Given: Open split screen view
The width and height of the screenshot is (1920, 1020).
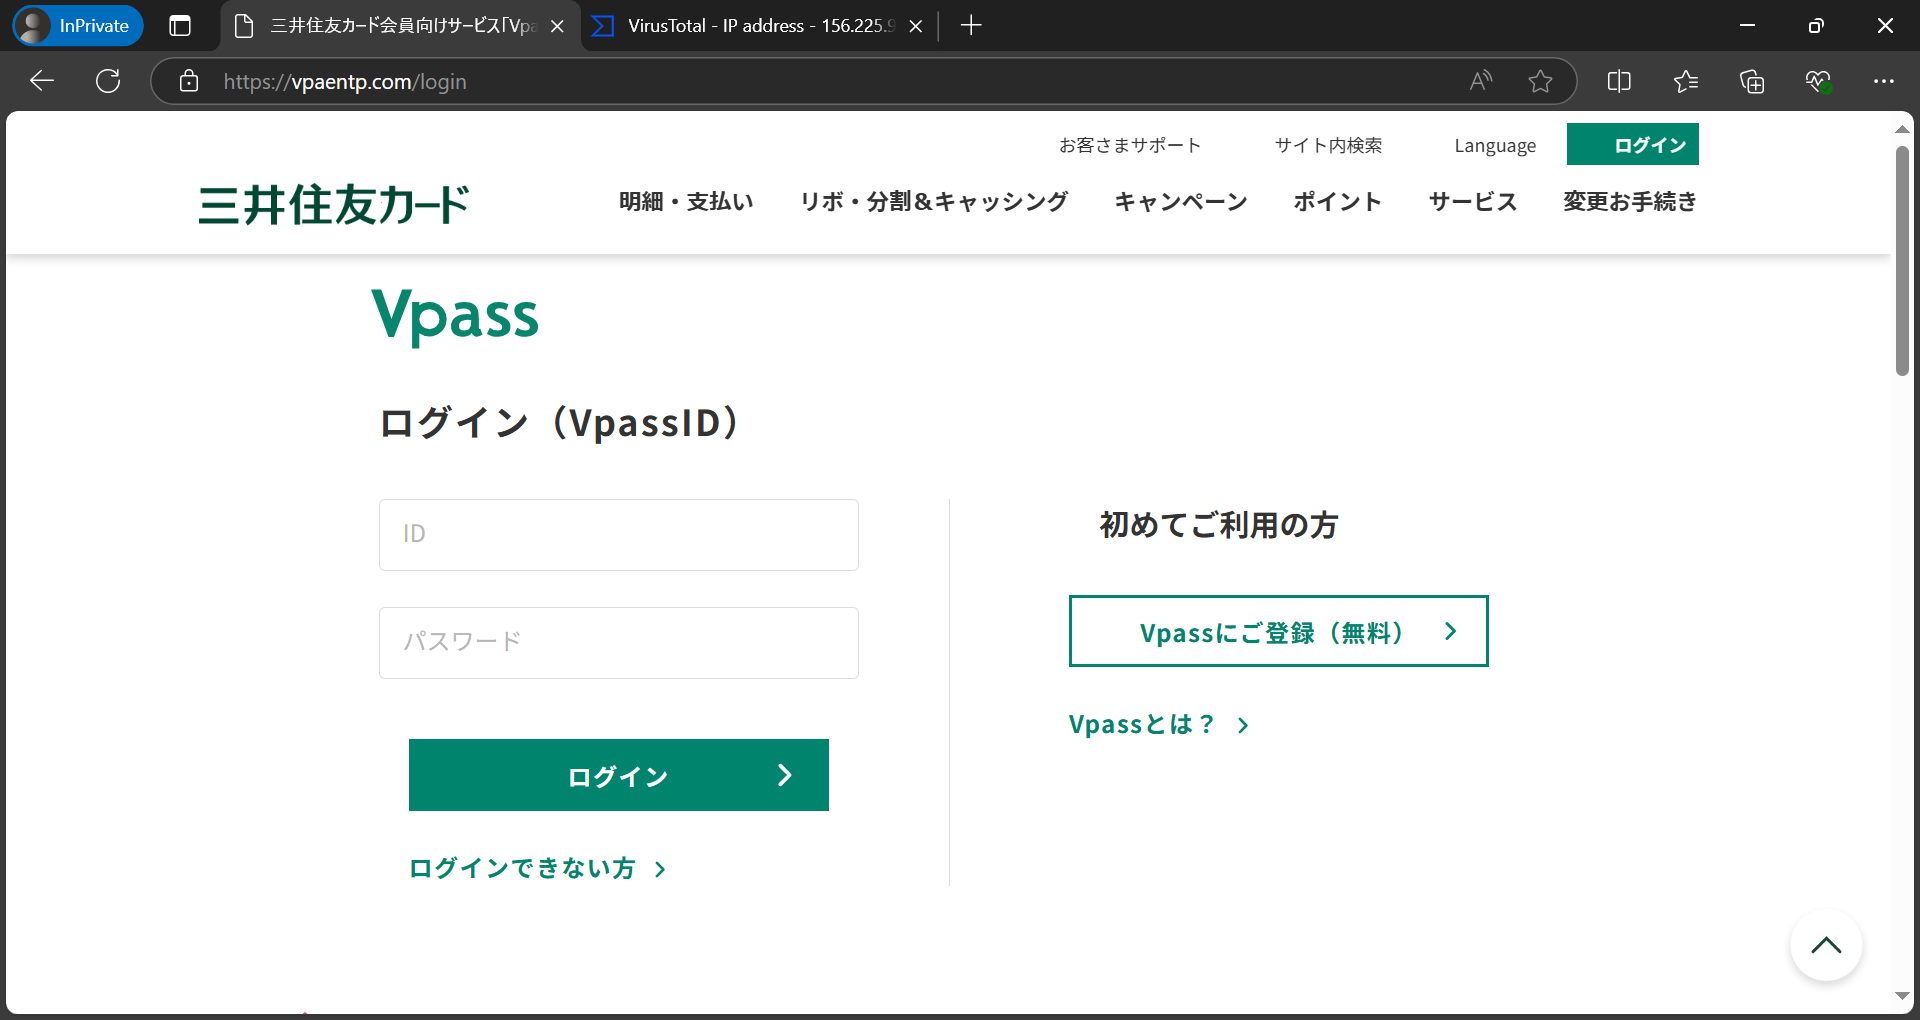Looking at the screenshot, I should coord(1619,81).
